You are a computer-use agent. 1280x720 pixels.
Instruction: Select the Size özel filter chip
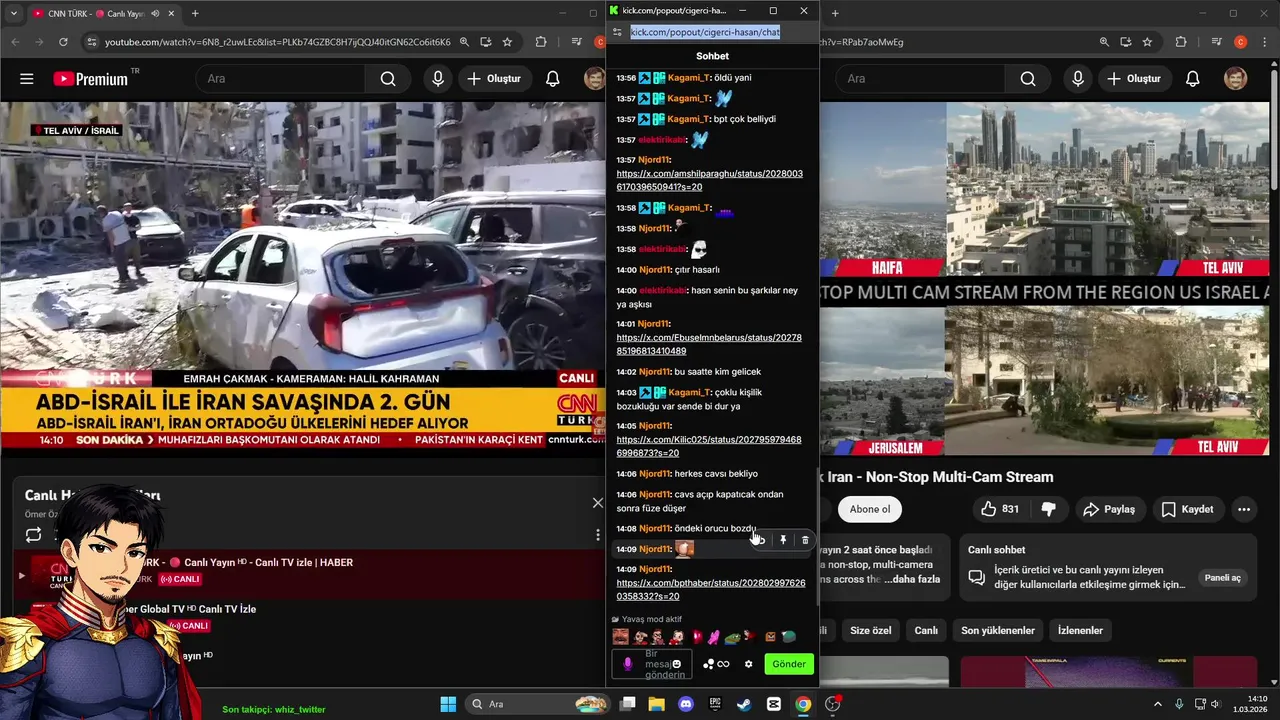[870, 631]
